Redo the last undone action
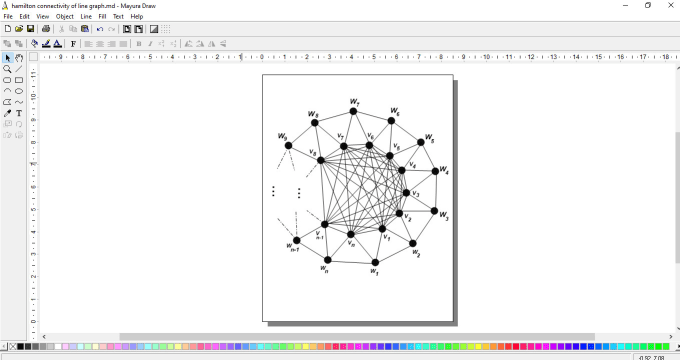The image size is (680, 360). pos(111,29)
